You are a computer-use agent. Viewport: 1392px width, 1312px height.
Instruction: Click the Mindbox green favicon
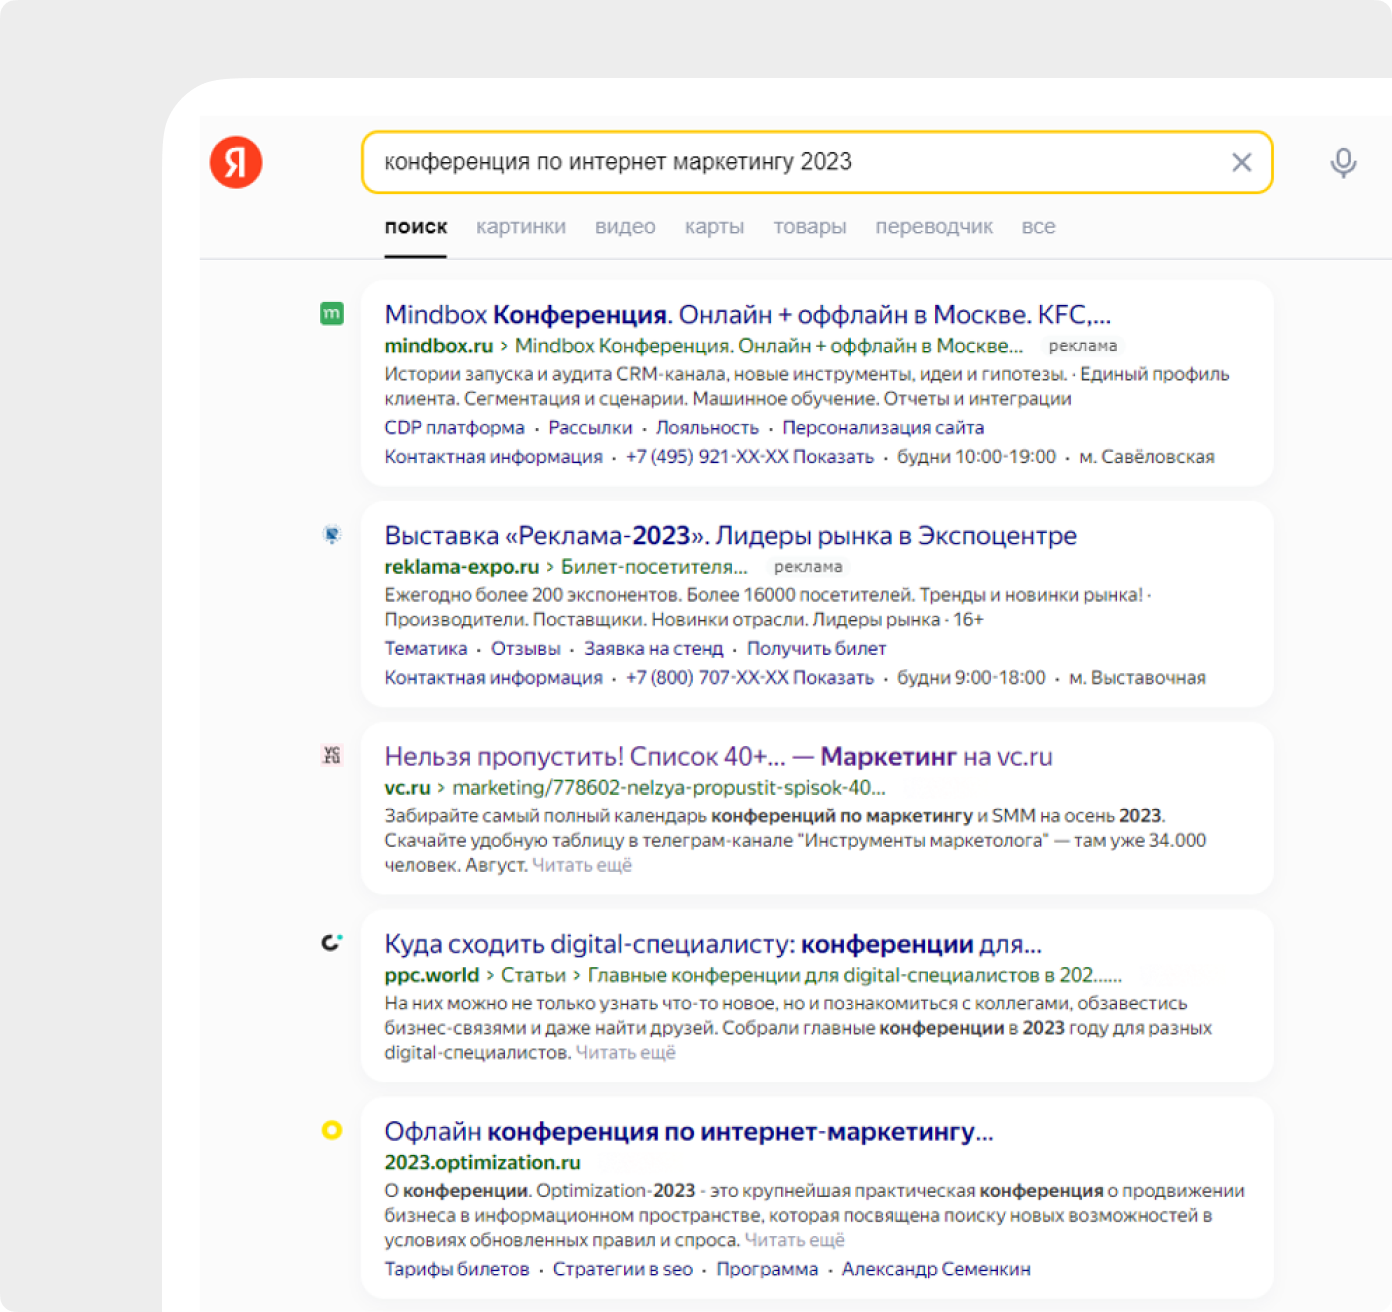coord(332,314)
